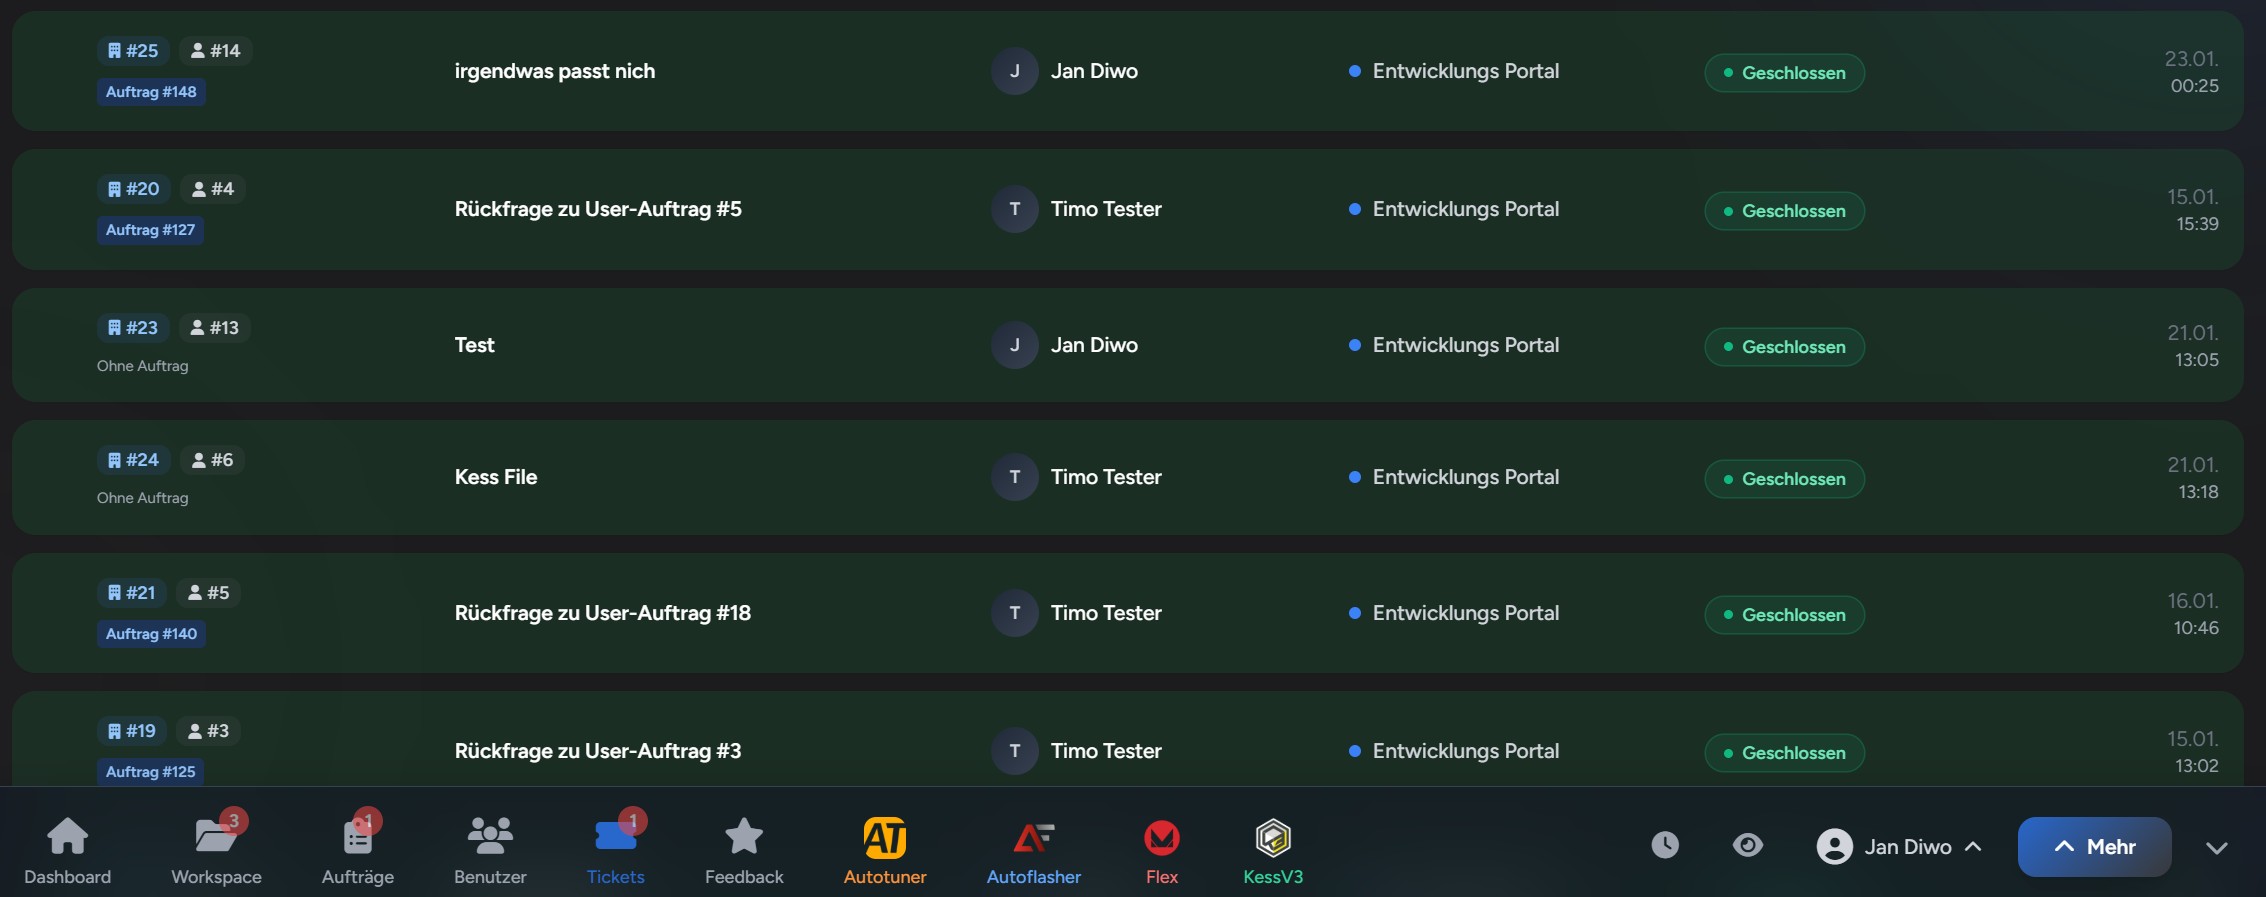Click the Geschlossen status on 'Test' ticket
Screen dimensions: 2266x897
coord(1784,347)
